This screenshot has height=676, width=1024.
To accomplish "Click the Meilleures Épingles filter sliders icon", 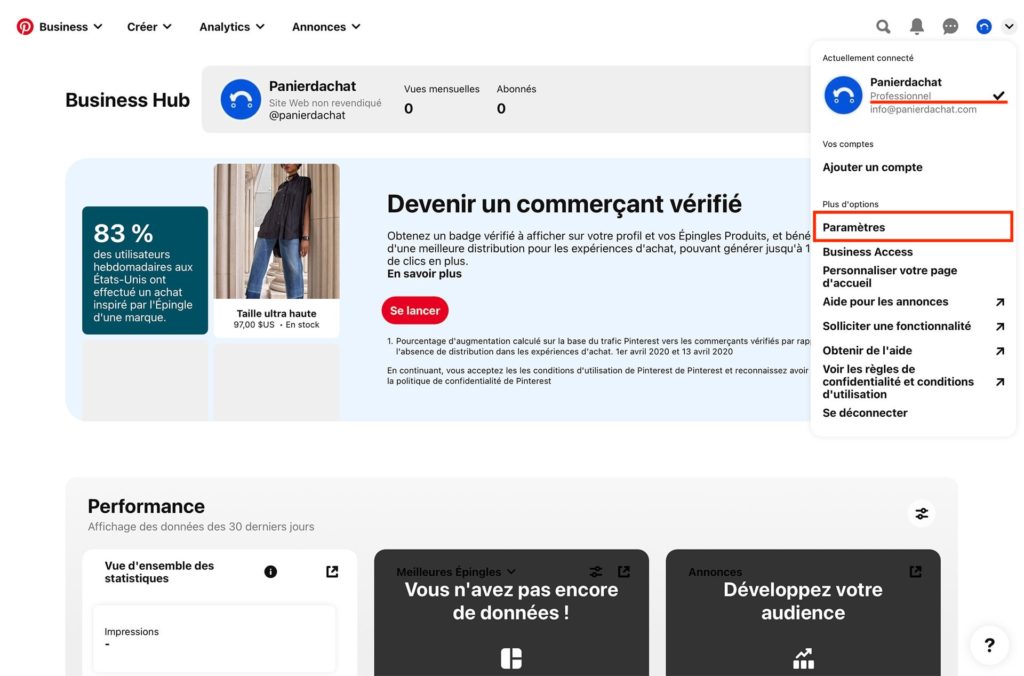I will [596, 572].
